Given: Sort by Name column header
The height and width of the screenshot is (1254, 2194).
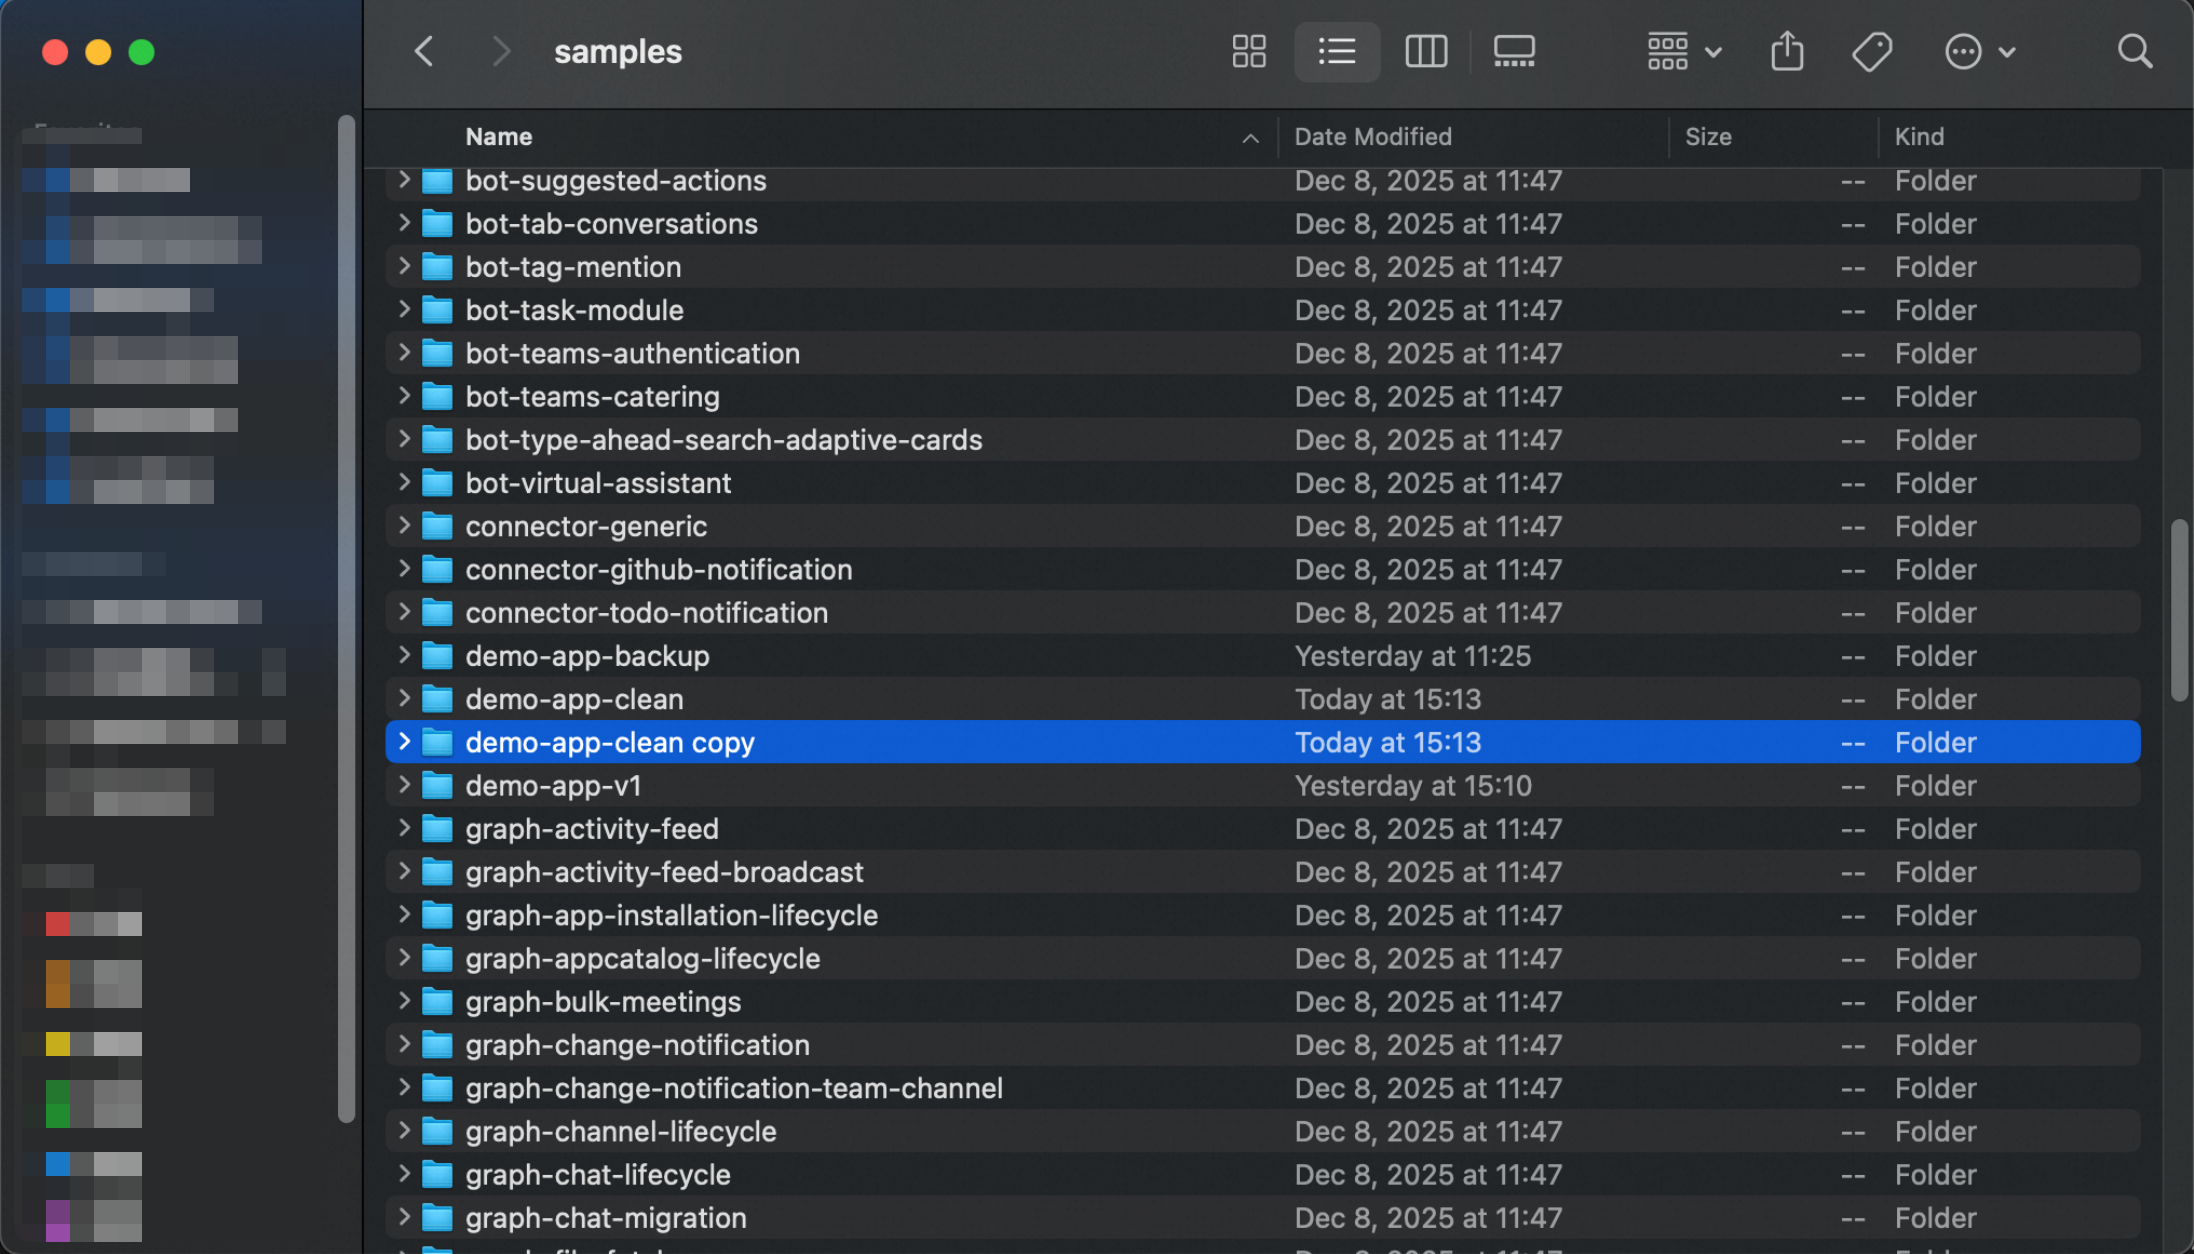Looking at the screenshot, I should pyautogui.click(x=498, y=137).
